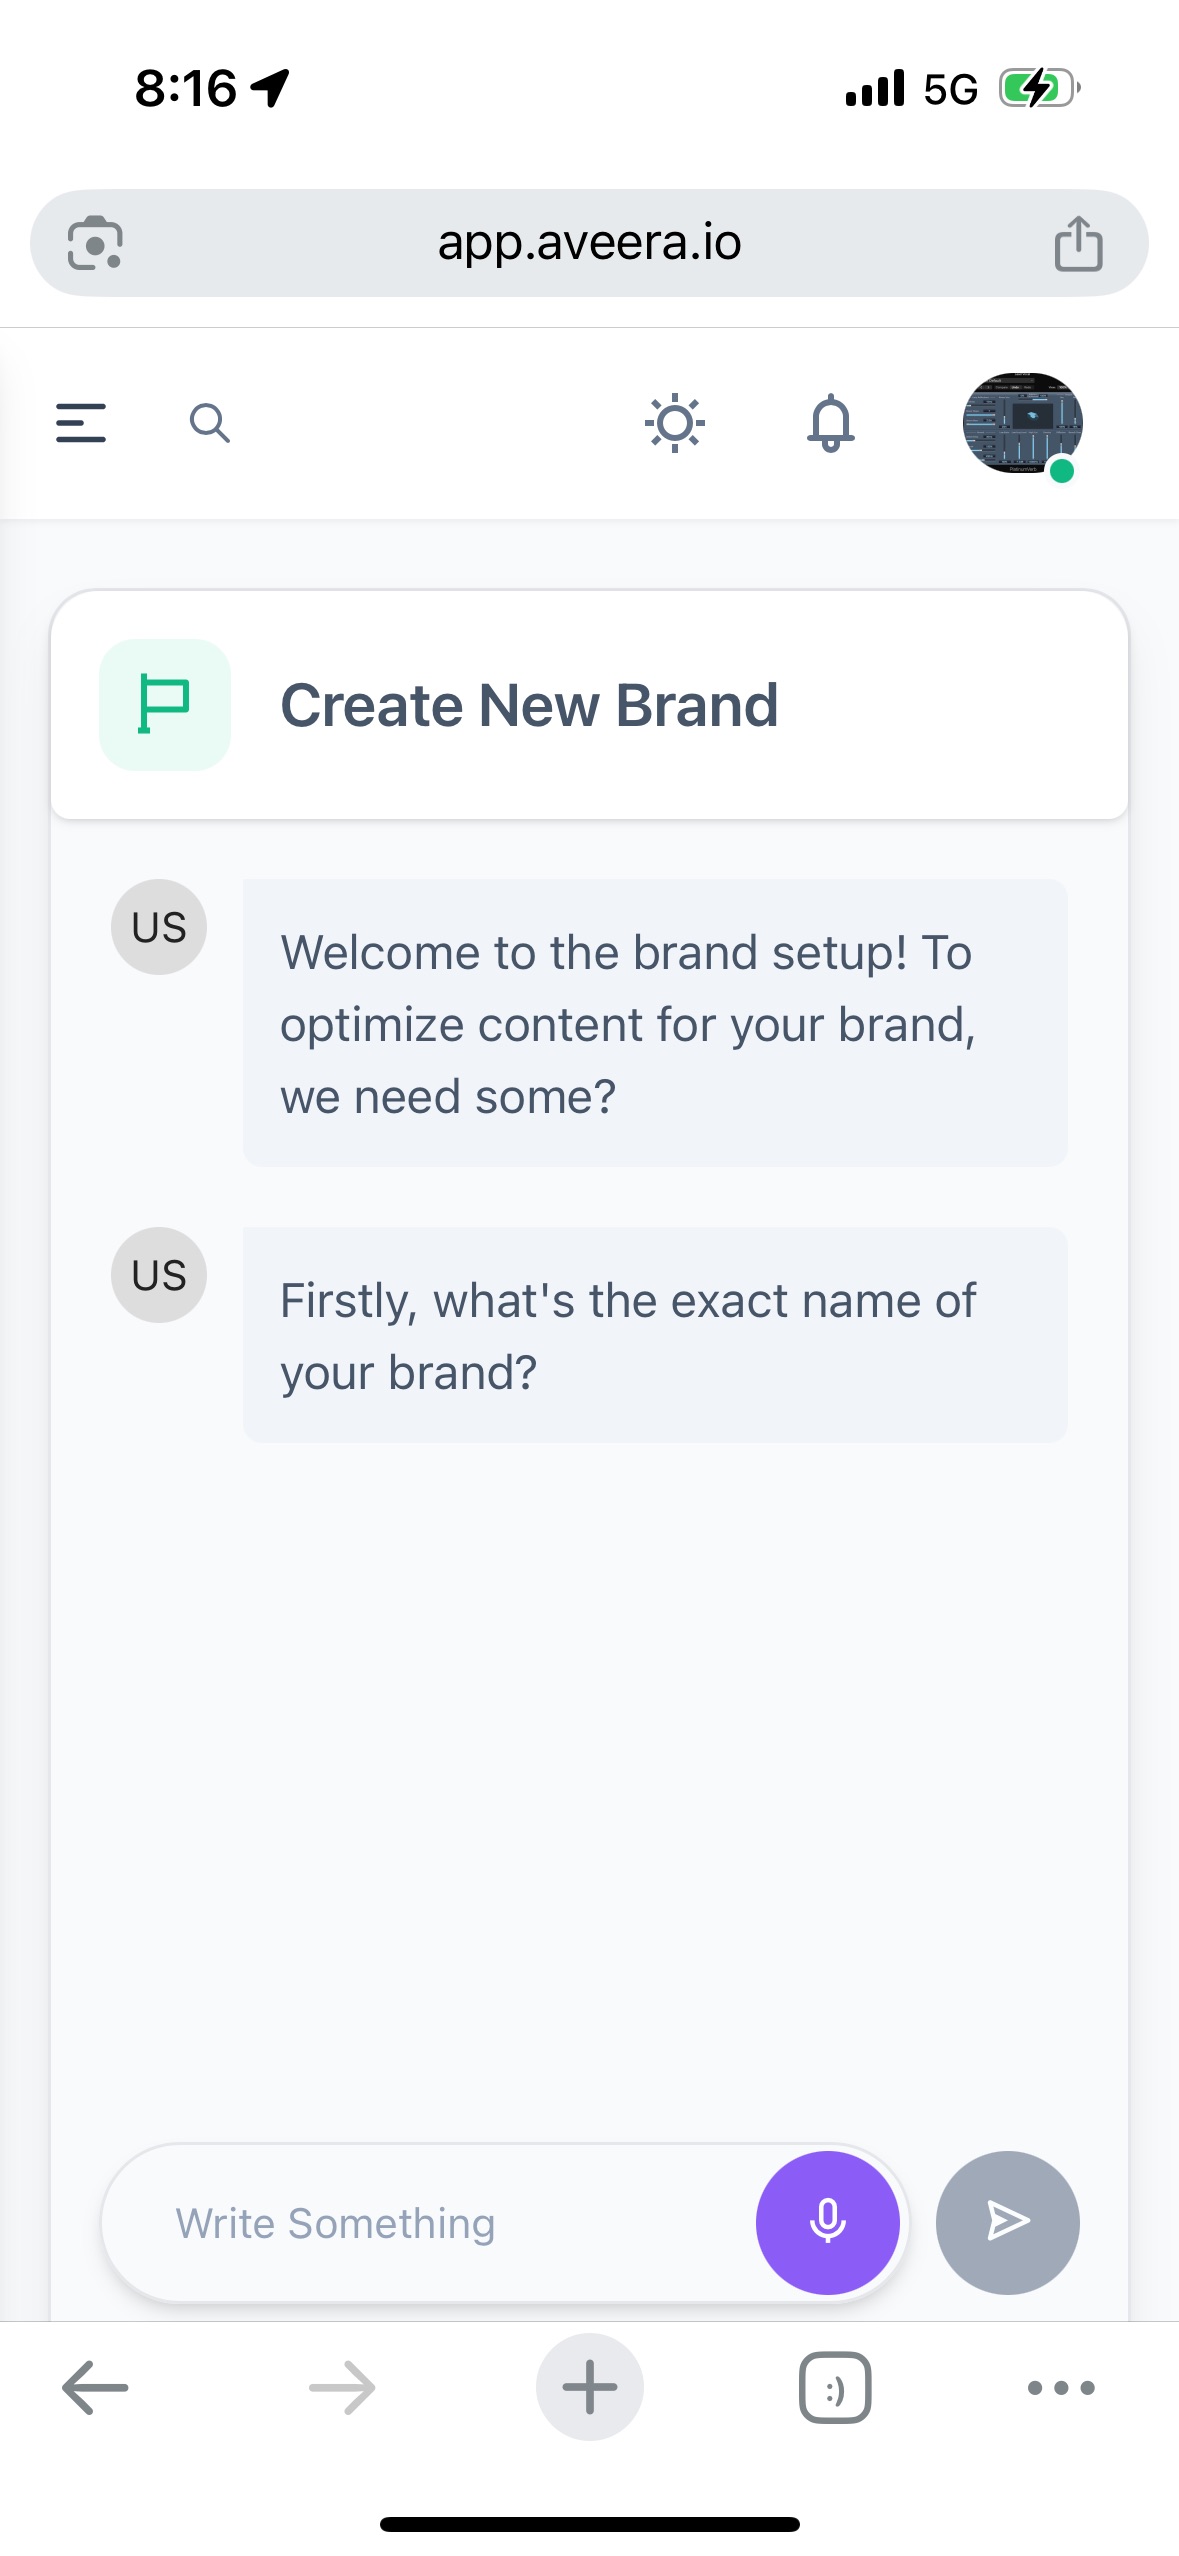Click the Create New Brand heading

pyautogui.click(x=529, y=705)
